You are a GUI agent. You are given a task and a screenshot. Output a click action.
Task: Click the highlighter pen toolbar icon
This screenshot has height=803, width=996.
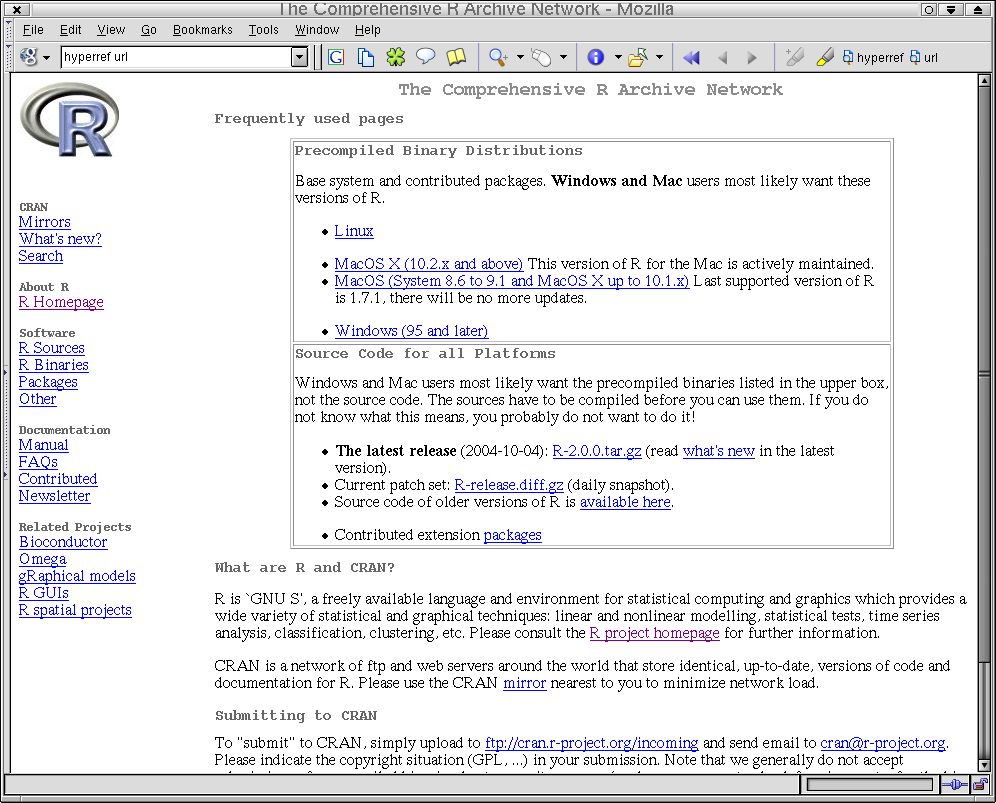coord(824,57)
